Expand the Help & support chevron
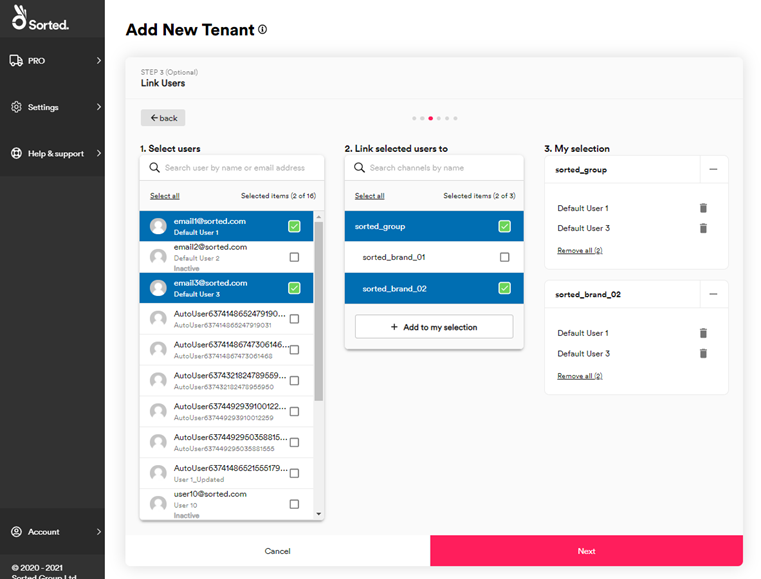Image resolution: width=761 pixels, height=579 pixels. pyautogui.click(x=99, y=153)
